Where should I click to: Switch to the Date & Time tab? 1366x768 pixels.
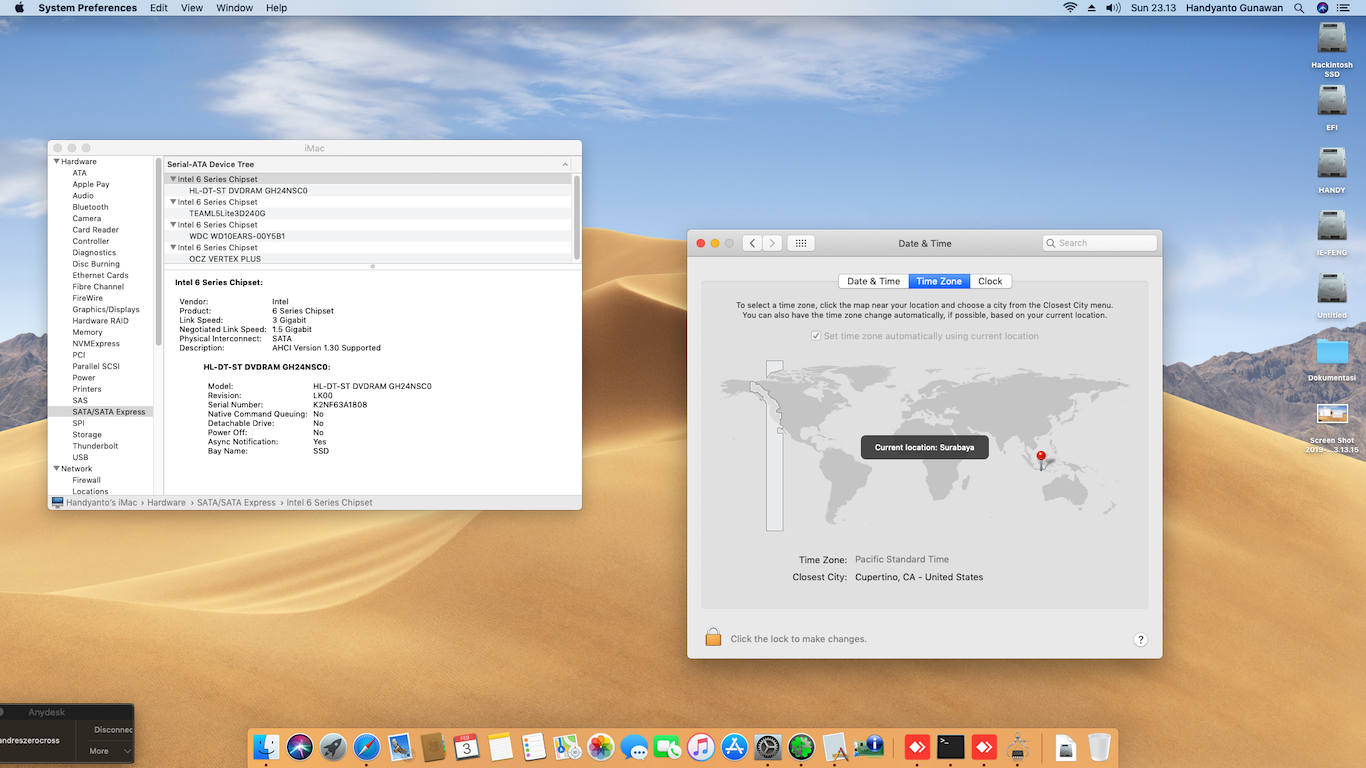[874, 281]
